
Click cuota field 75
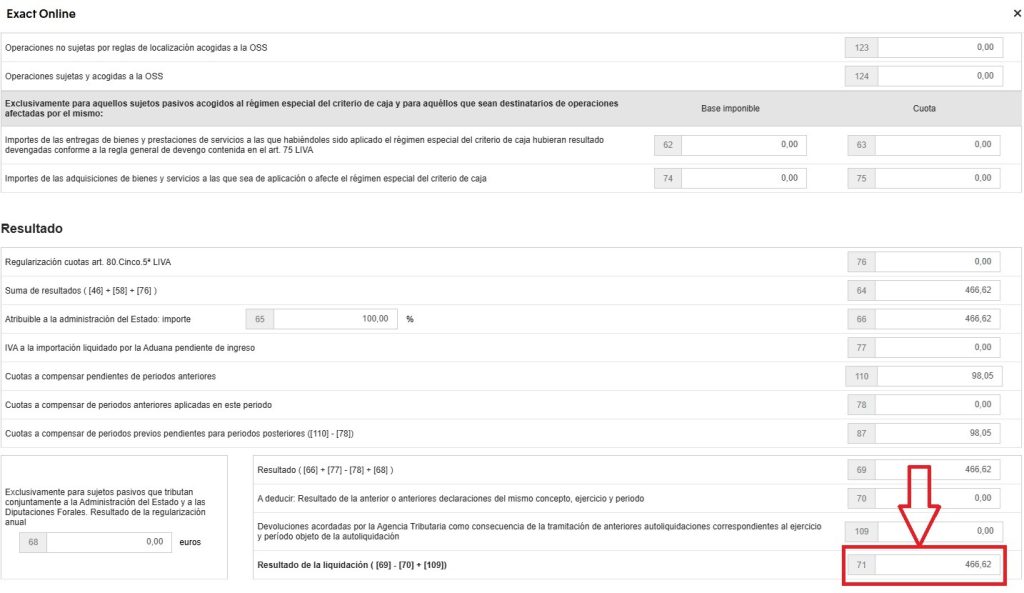pos(939,178)
